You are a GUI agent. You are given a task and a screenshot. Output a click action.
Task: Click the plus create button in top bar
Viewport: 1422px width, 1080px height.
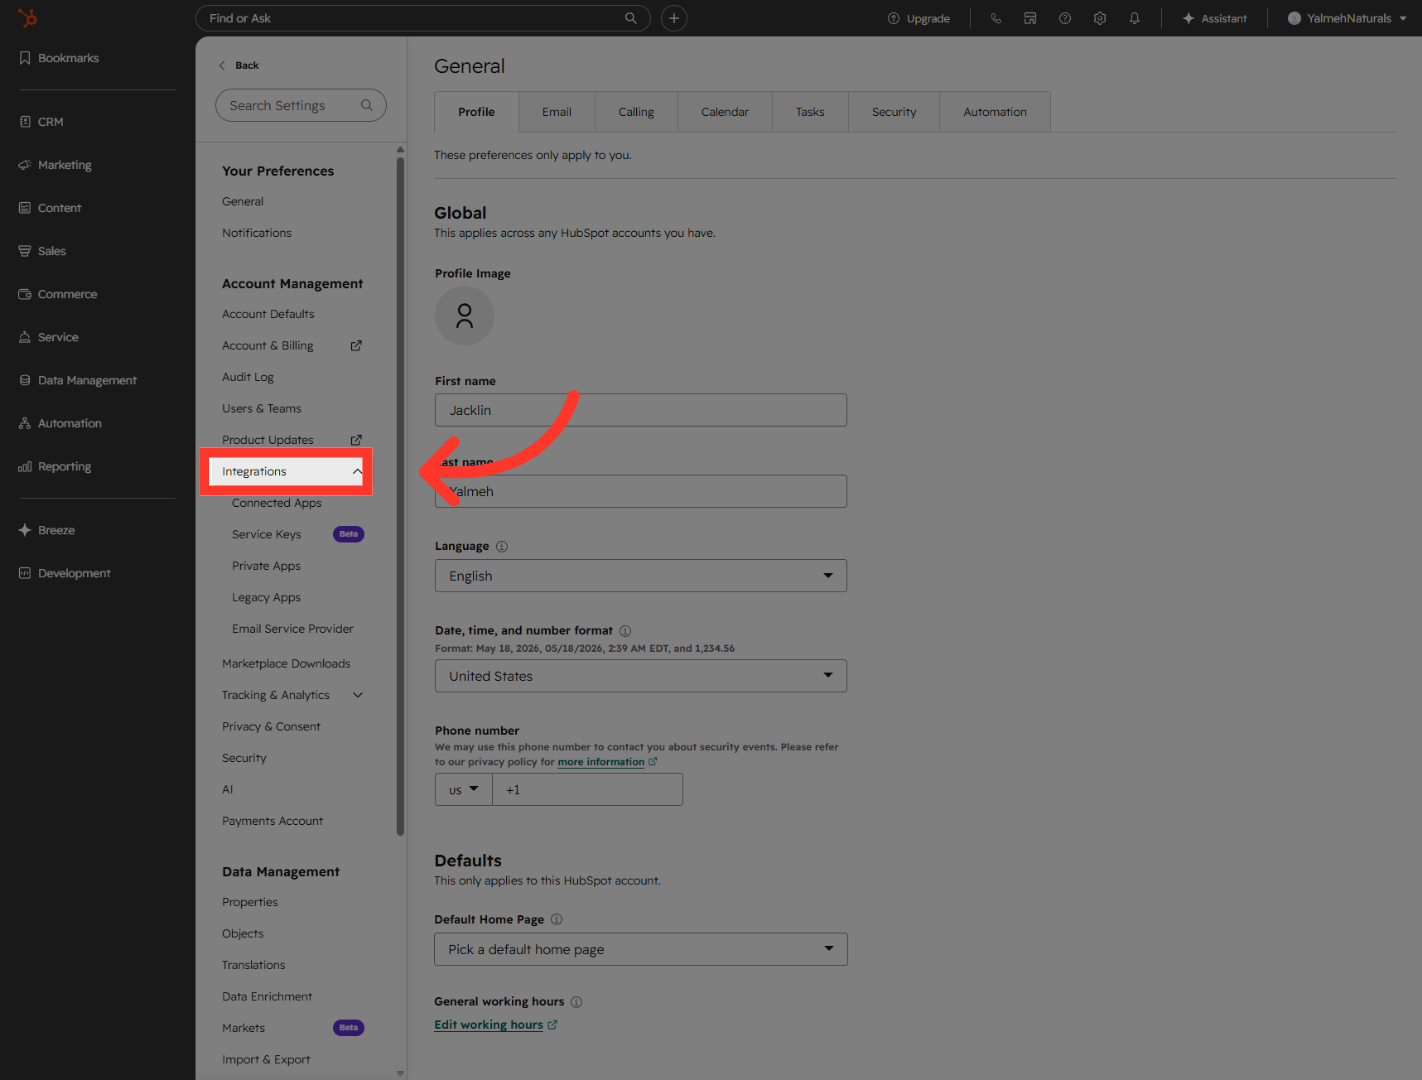tap(674, 18)
